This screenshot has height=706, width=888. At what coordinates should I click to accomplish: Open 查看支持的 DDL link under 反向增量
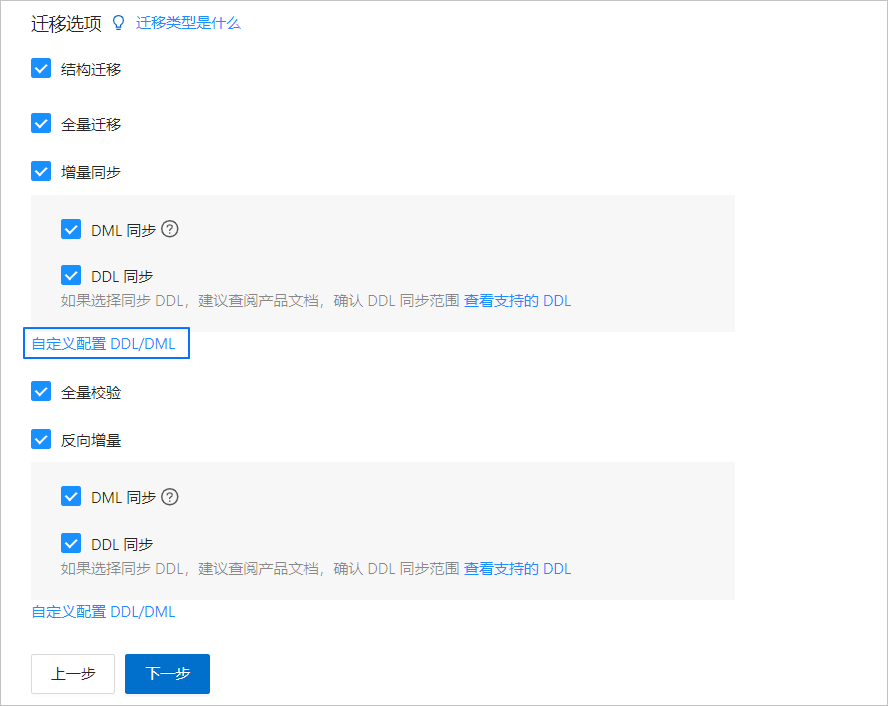pos(517,568)
